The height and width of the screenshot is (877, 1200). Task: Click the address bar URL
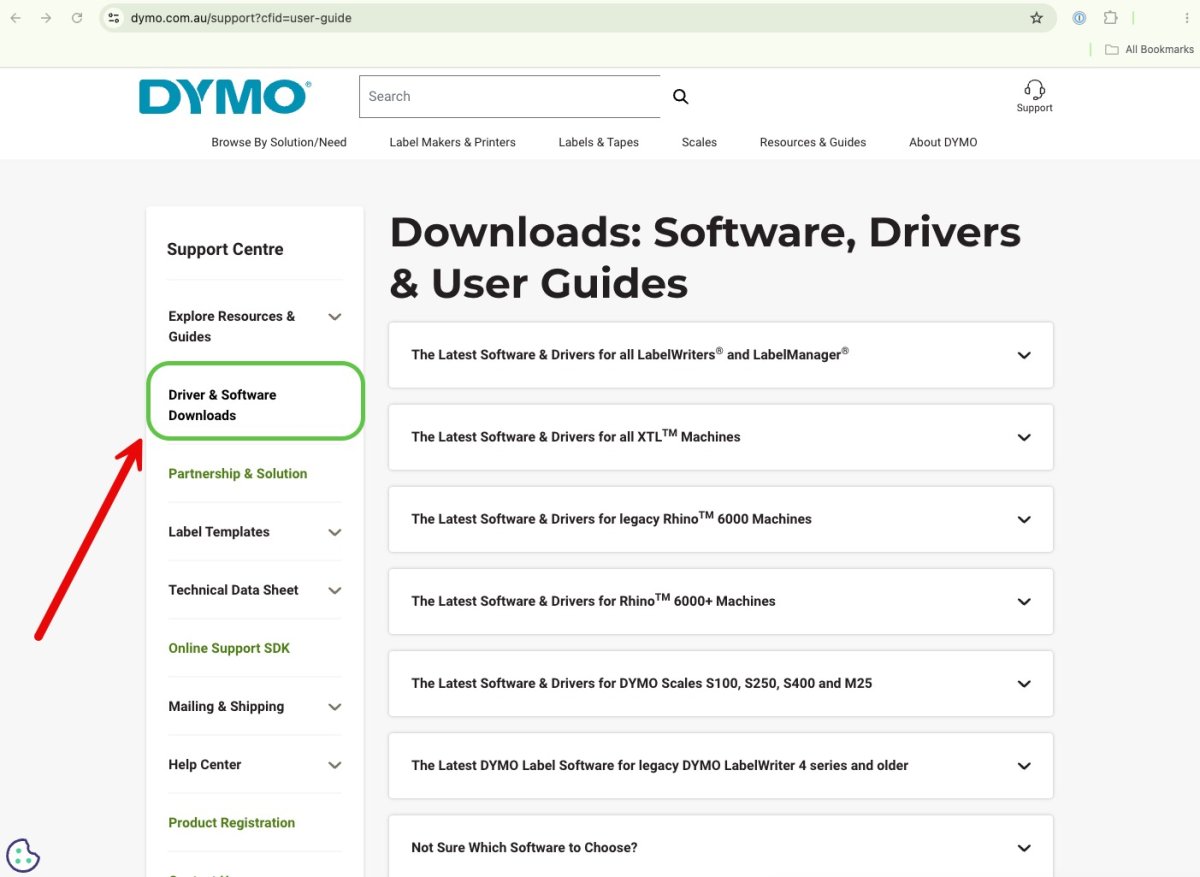[241, 18]
